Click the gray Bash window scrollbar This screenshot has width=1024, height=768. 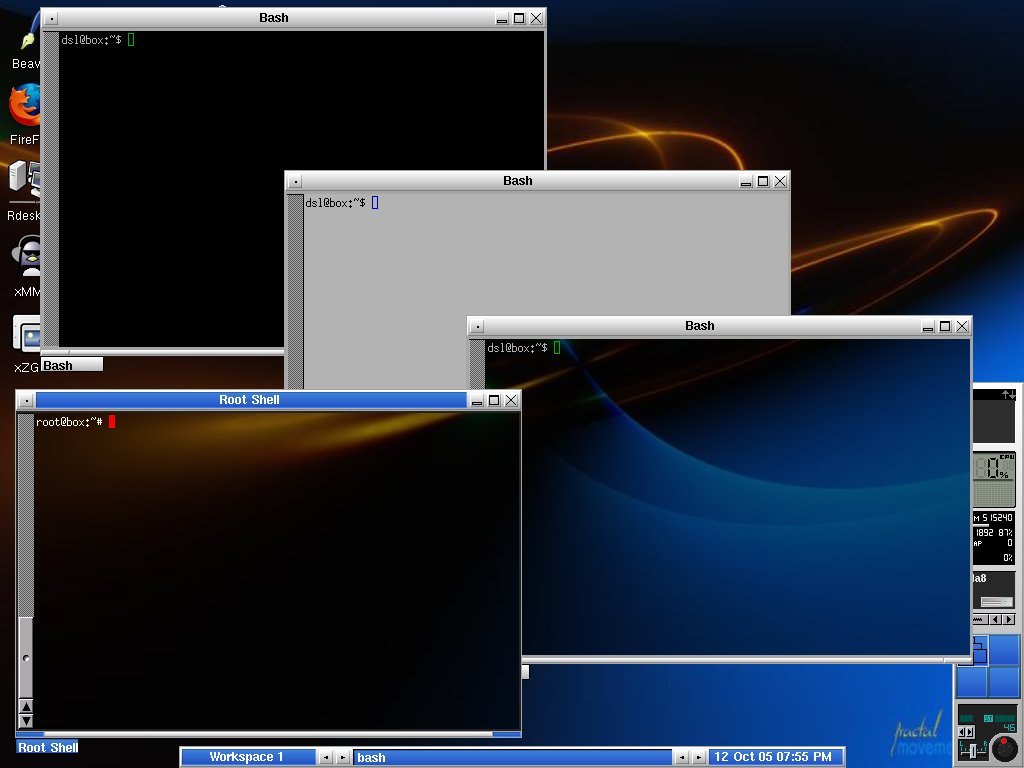[296, 291]
